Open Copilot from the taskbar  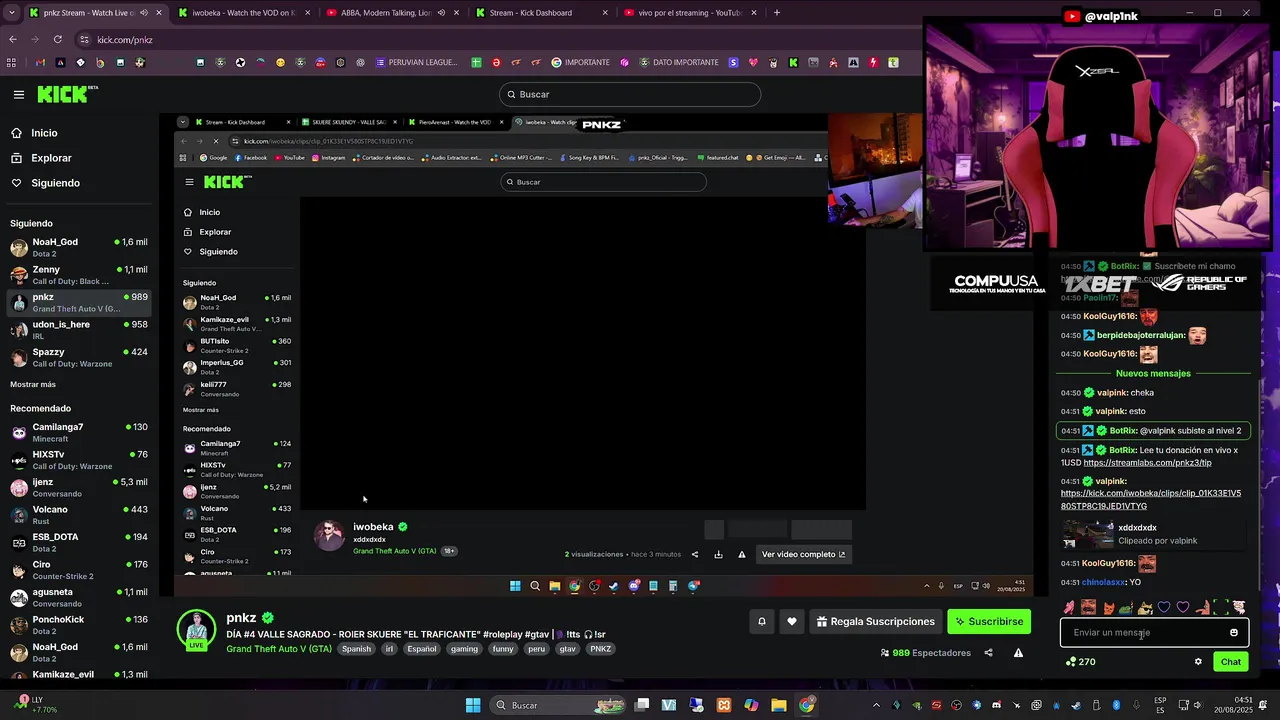(x=751, y=705)
